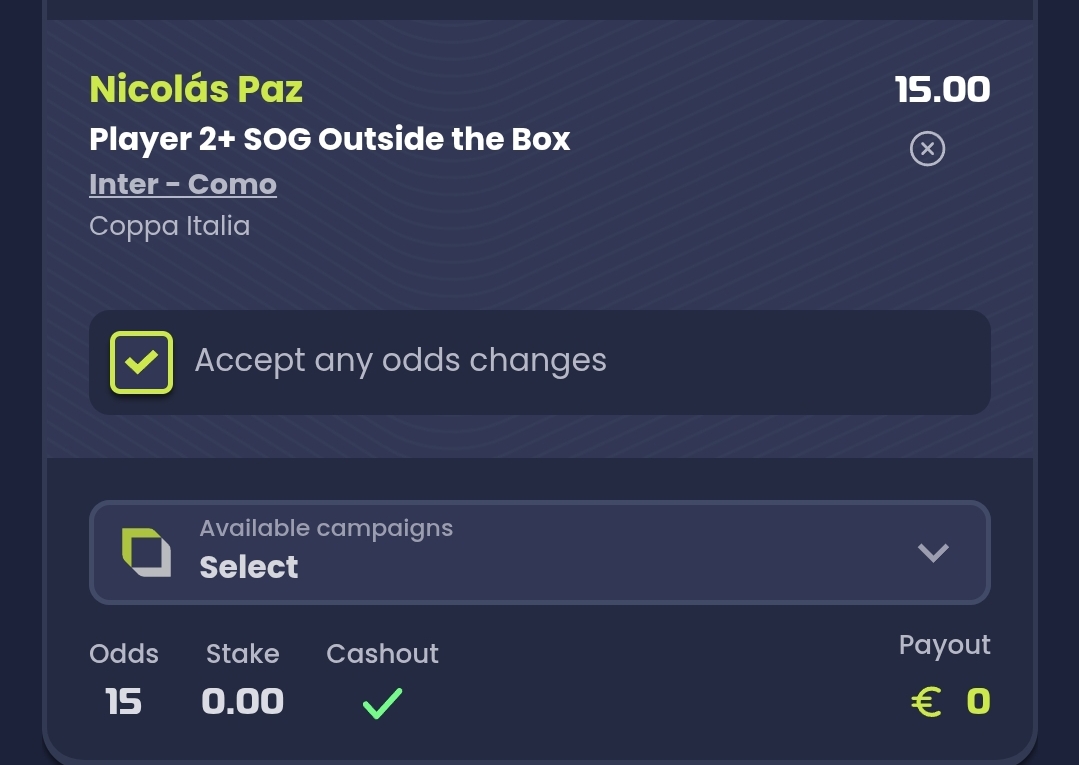
Task: Untick the Accept any odds changes checkbox
Action: click(x=141, y=362)
